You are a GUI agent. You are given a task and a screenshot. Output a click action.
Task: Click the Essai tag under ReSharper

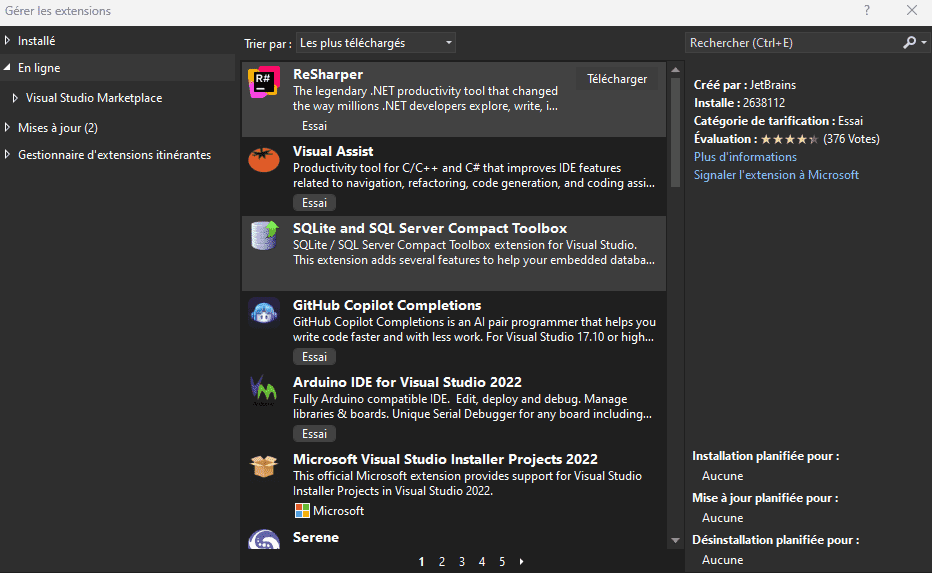coord(314,126)
